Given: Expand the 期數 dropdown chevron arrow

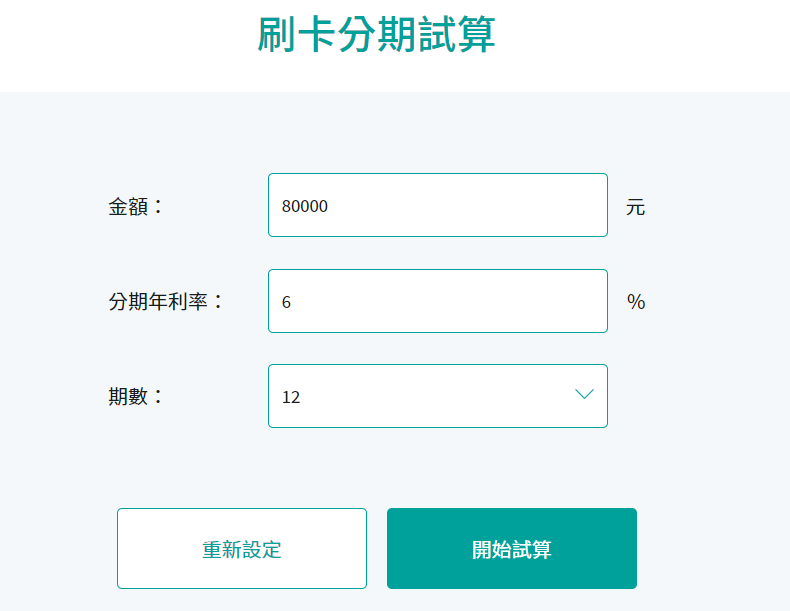Looking at the screenshot, I should 584,394.
